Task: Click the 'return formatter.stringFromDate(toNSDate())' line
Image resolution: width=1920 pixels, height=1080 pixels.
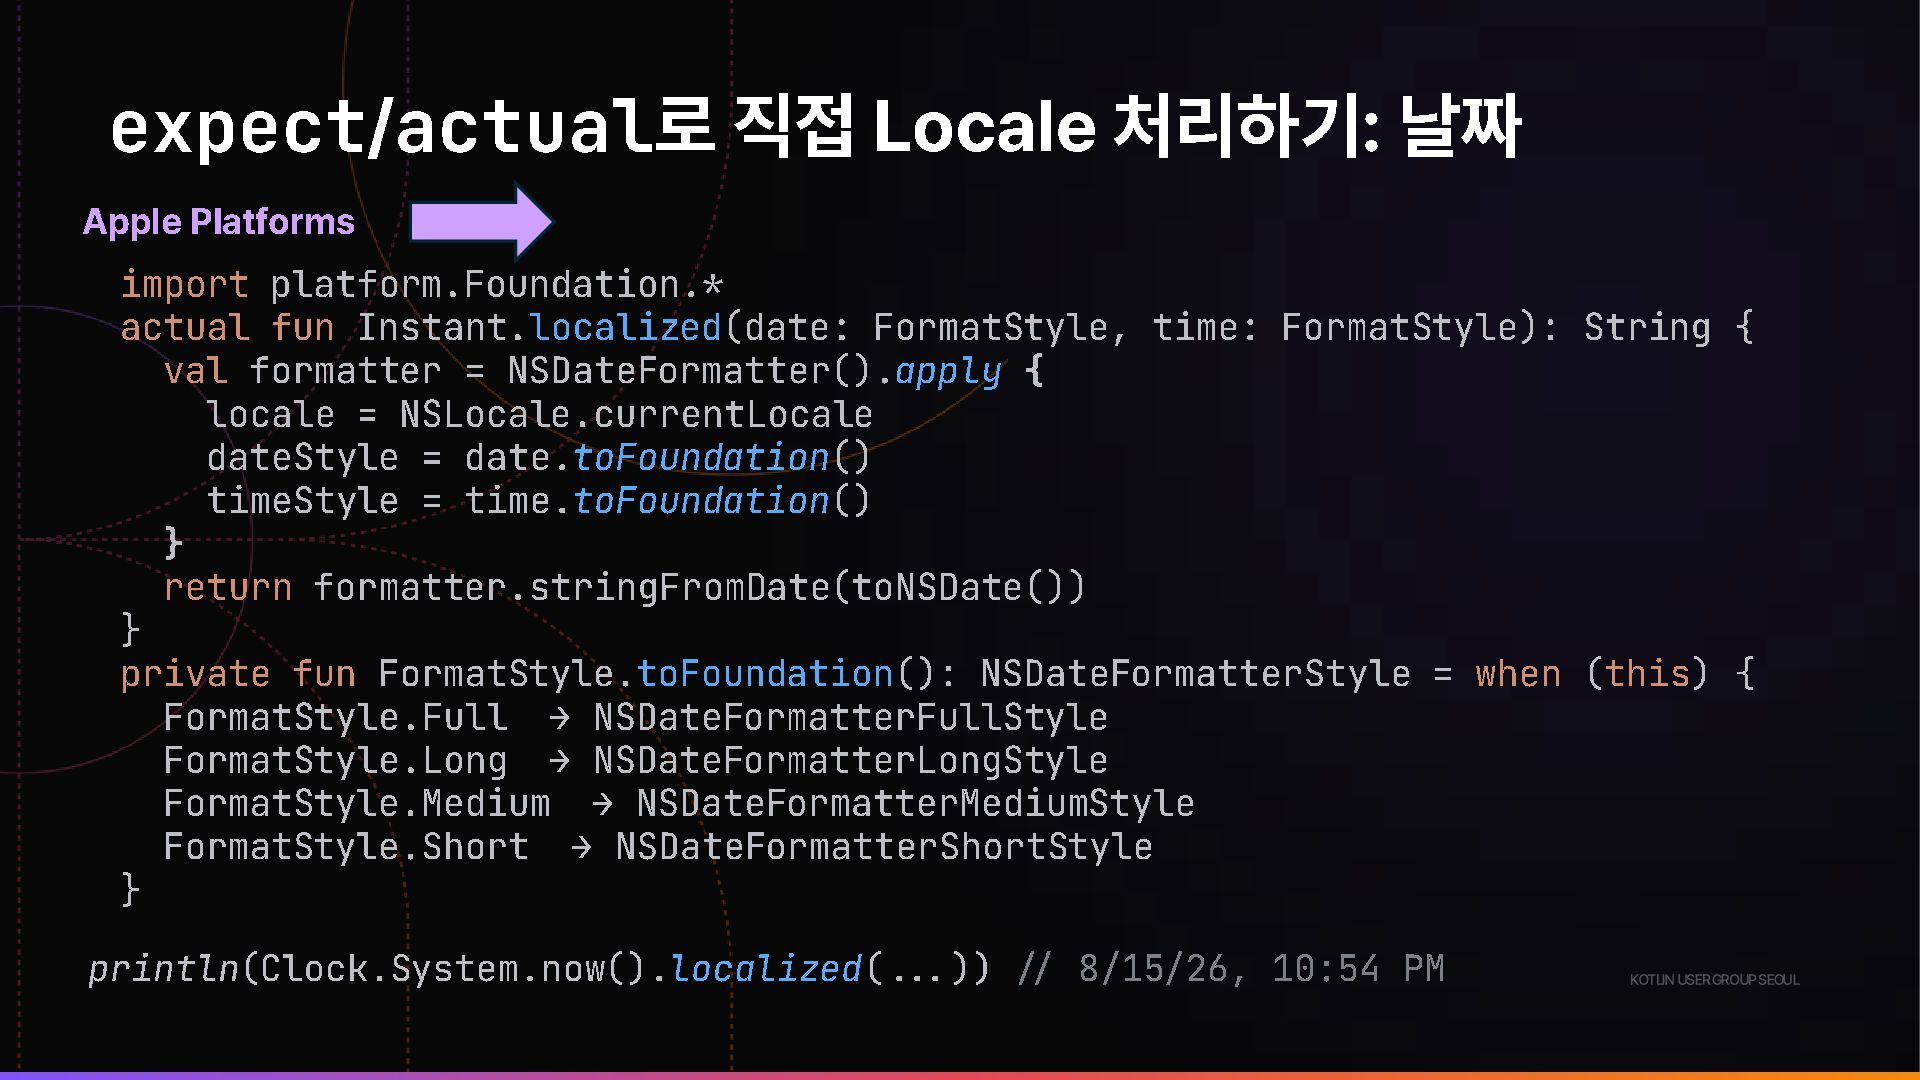Action: 624,588
